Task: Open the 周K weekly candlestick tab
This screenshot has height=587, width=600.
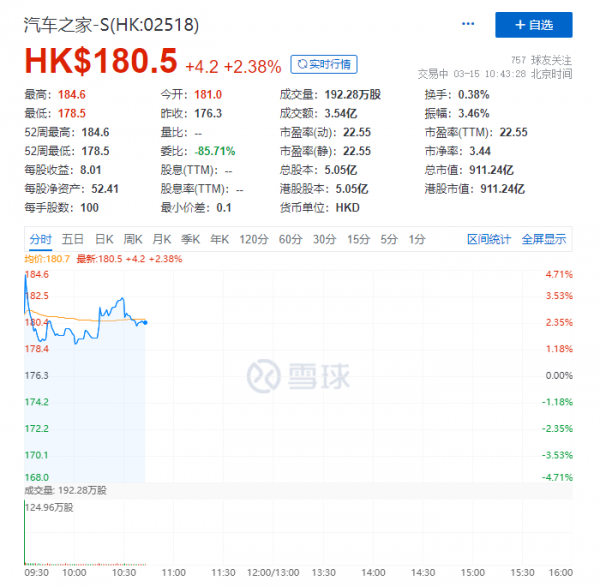Action: (x=132, y=239)
